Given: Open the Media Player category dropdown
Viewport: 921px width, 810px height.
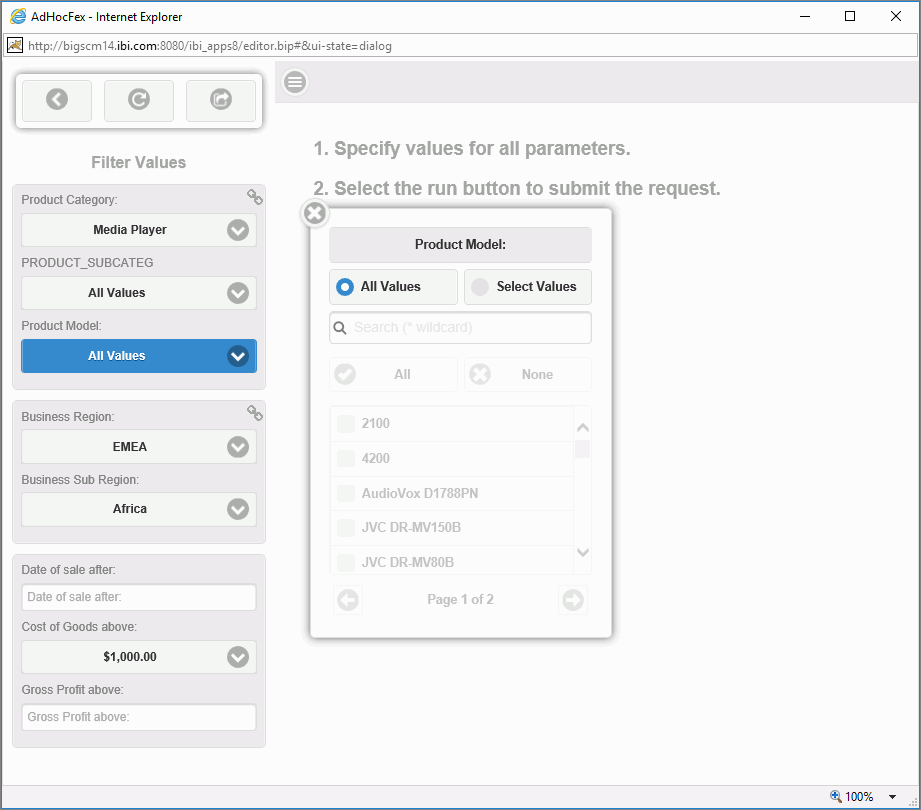Looking at the screenshot, I should tap(237, 230).
